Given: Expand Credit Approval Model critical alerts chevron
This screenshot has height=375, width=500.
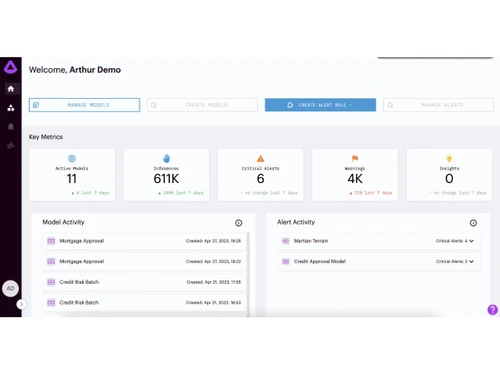Looking at the screenshot, I should tap(471, 262).
